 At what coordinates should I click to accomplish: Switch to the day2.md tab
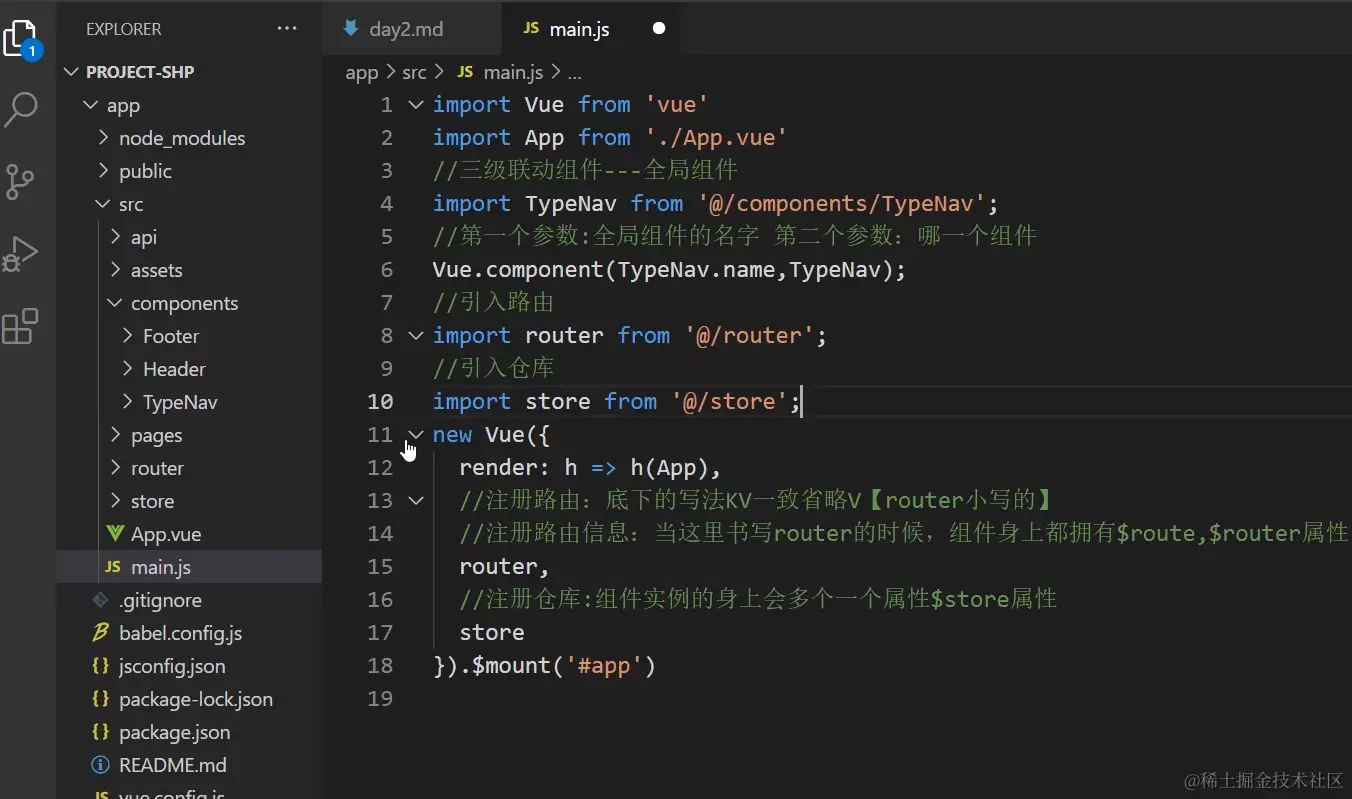(411, 29)
